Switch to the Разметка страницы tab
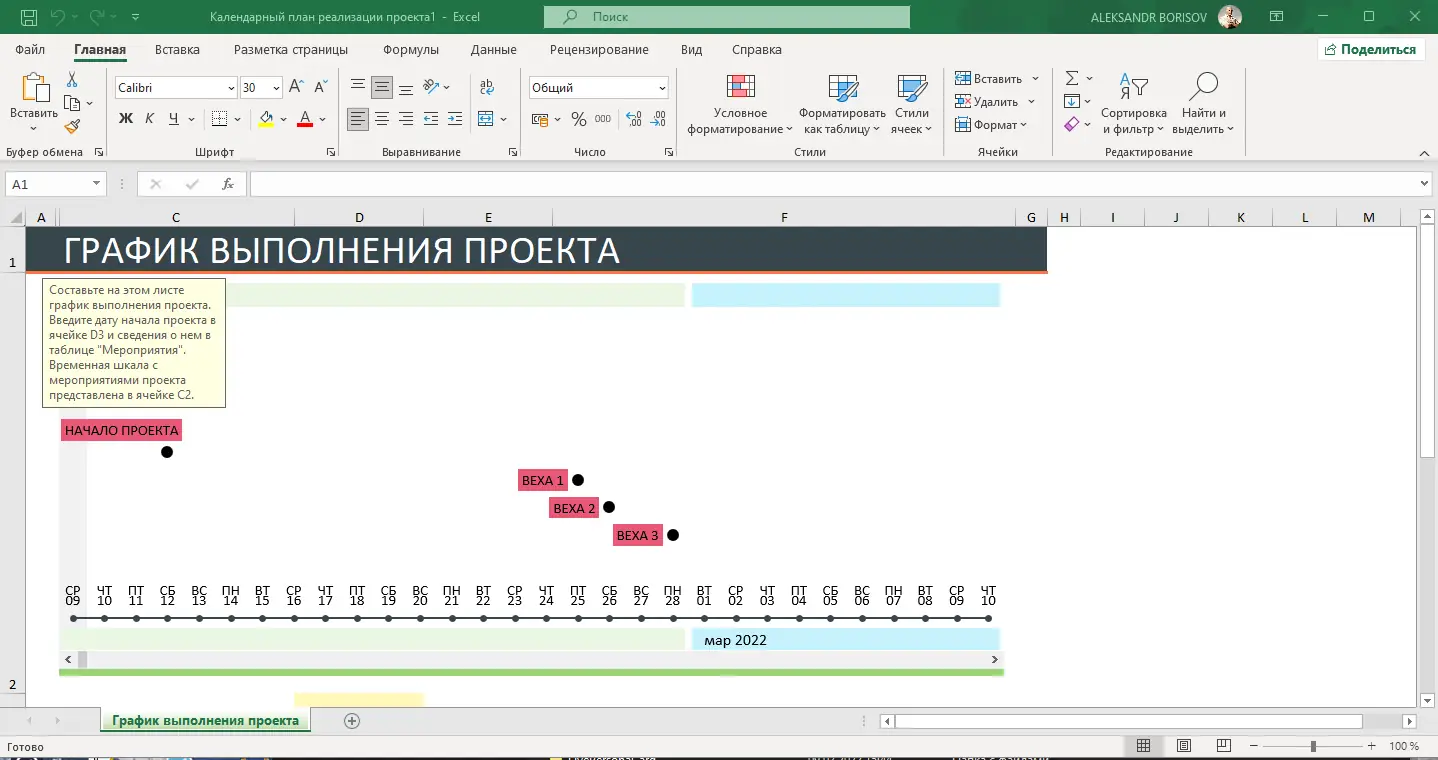The image size is (1438, 760). [x=291, y=49]
